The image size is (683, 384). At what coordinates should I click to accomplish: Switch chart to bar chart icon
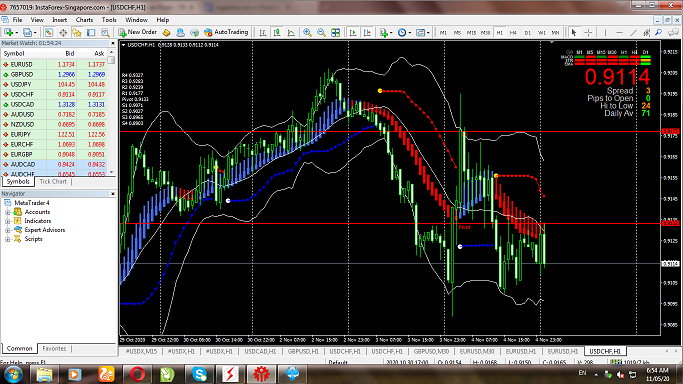tap(263, 32)
